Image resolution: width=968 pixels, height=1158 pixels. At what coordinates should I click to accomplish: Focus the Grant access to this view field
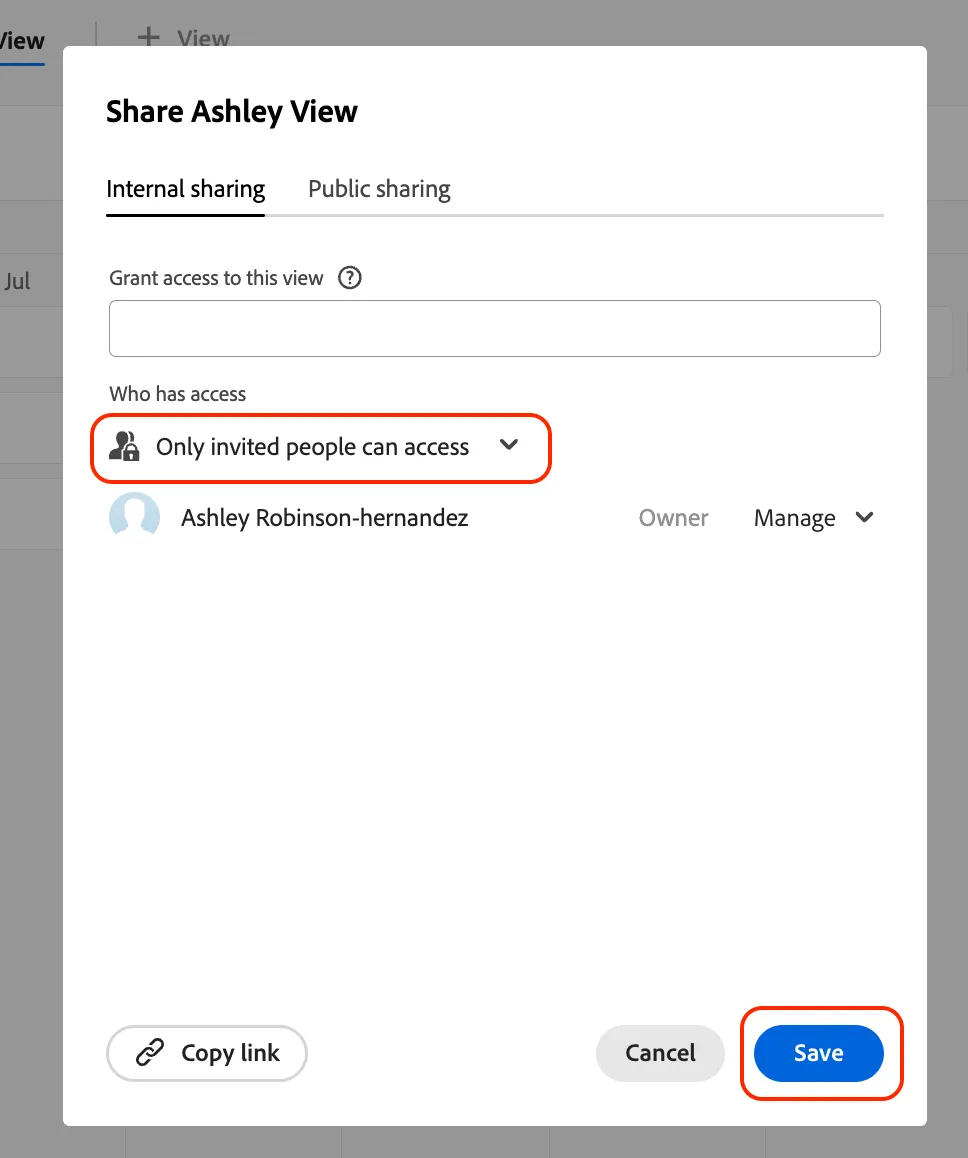click(x=495, y=329)
